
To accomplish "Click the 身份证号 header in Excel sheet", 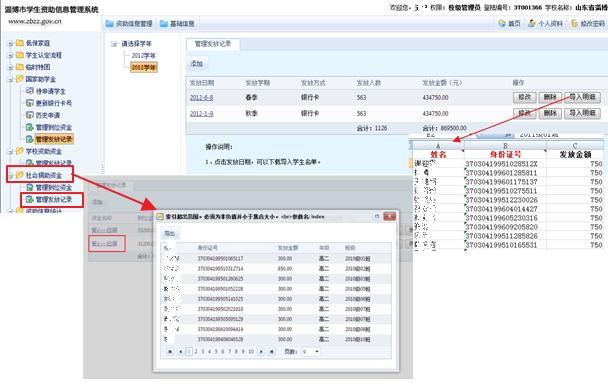I will [x=505, y=154].
